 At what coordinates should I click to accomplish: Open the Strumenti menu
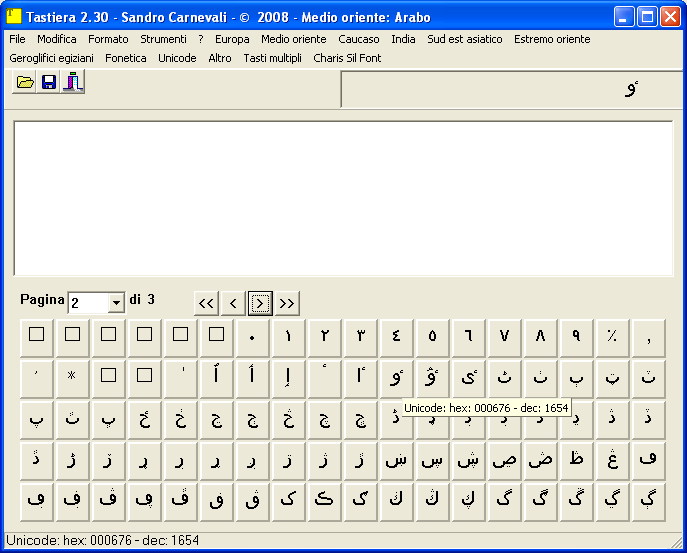point(163,39)
